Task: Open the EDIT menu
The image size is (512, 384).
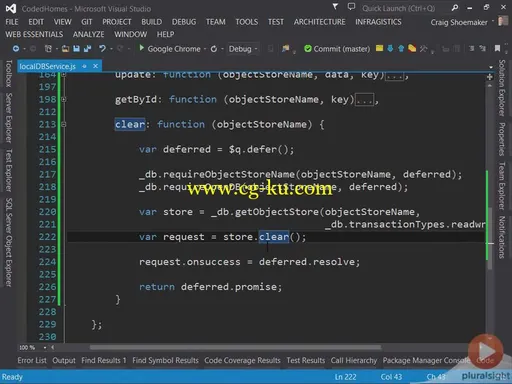Action: 36,22
